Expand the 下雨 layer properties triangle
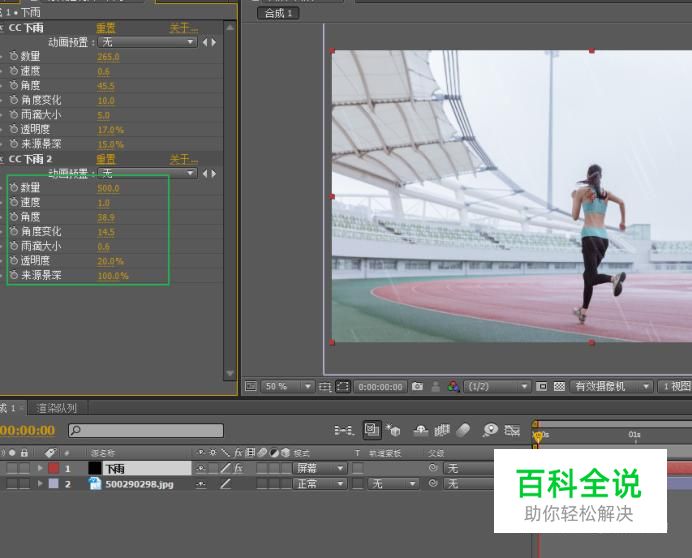 [x=41, y=468]
